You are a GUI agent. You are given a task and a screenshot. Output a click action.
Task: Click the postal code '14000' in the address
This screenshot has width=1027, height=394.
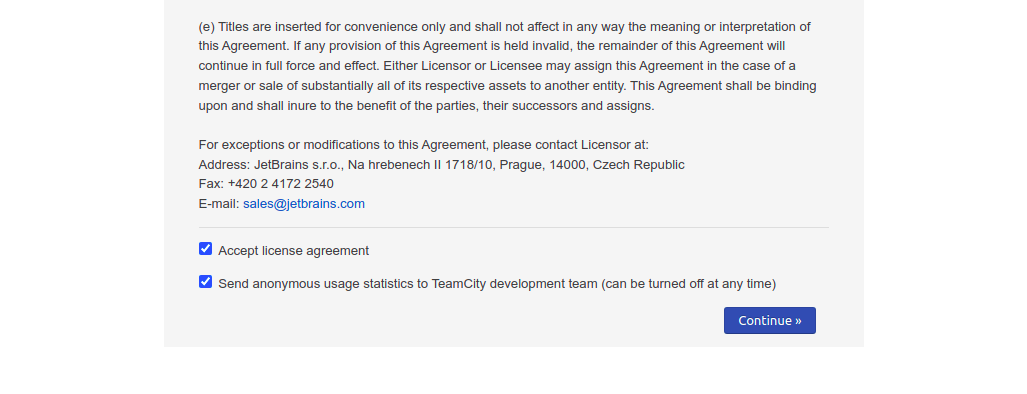coord(567,165)
